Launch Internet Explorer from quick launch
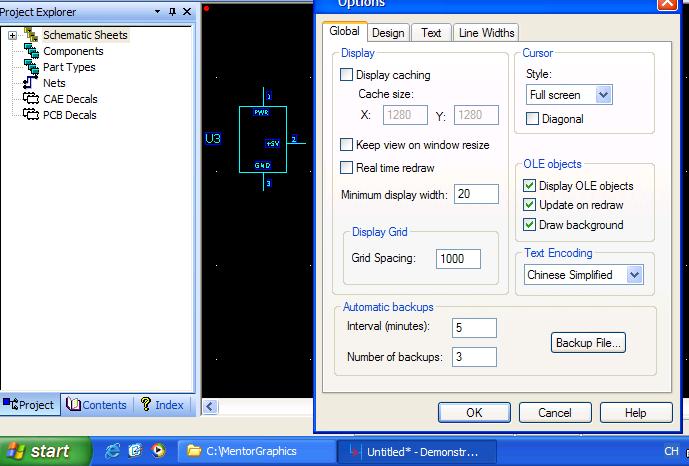Viewport: 689px width, 466px height. (x=112, y=451)
